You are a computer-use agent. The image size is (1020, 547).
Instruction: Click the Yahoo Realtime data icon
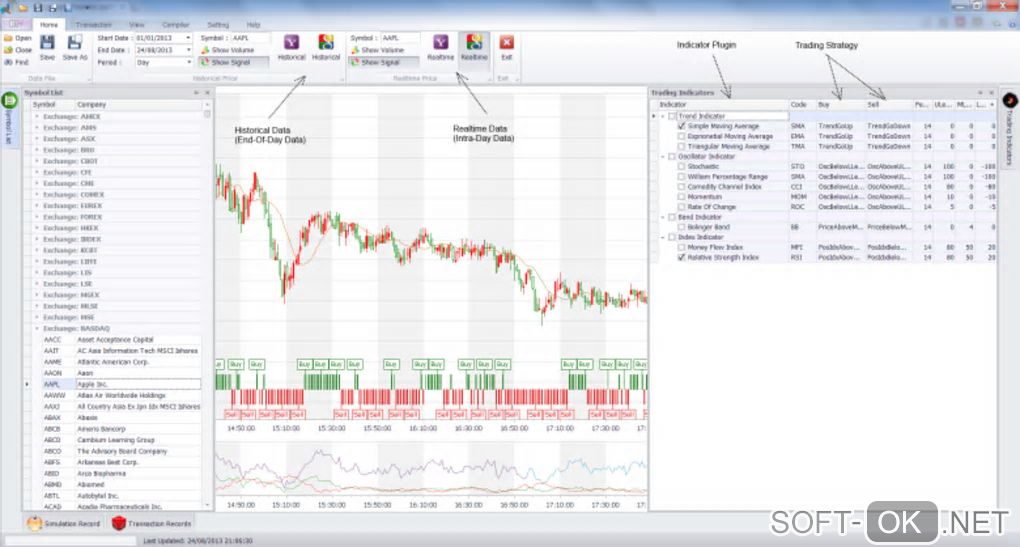pos(440,42)
